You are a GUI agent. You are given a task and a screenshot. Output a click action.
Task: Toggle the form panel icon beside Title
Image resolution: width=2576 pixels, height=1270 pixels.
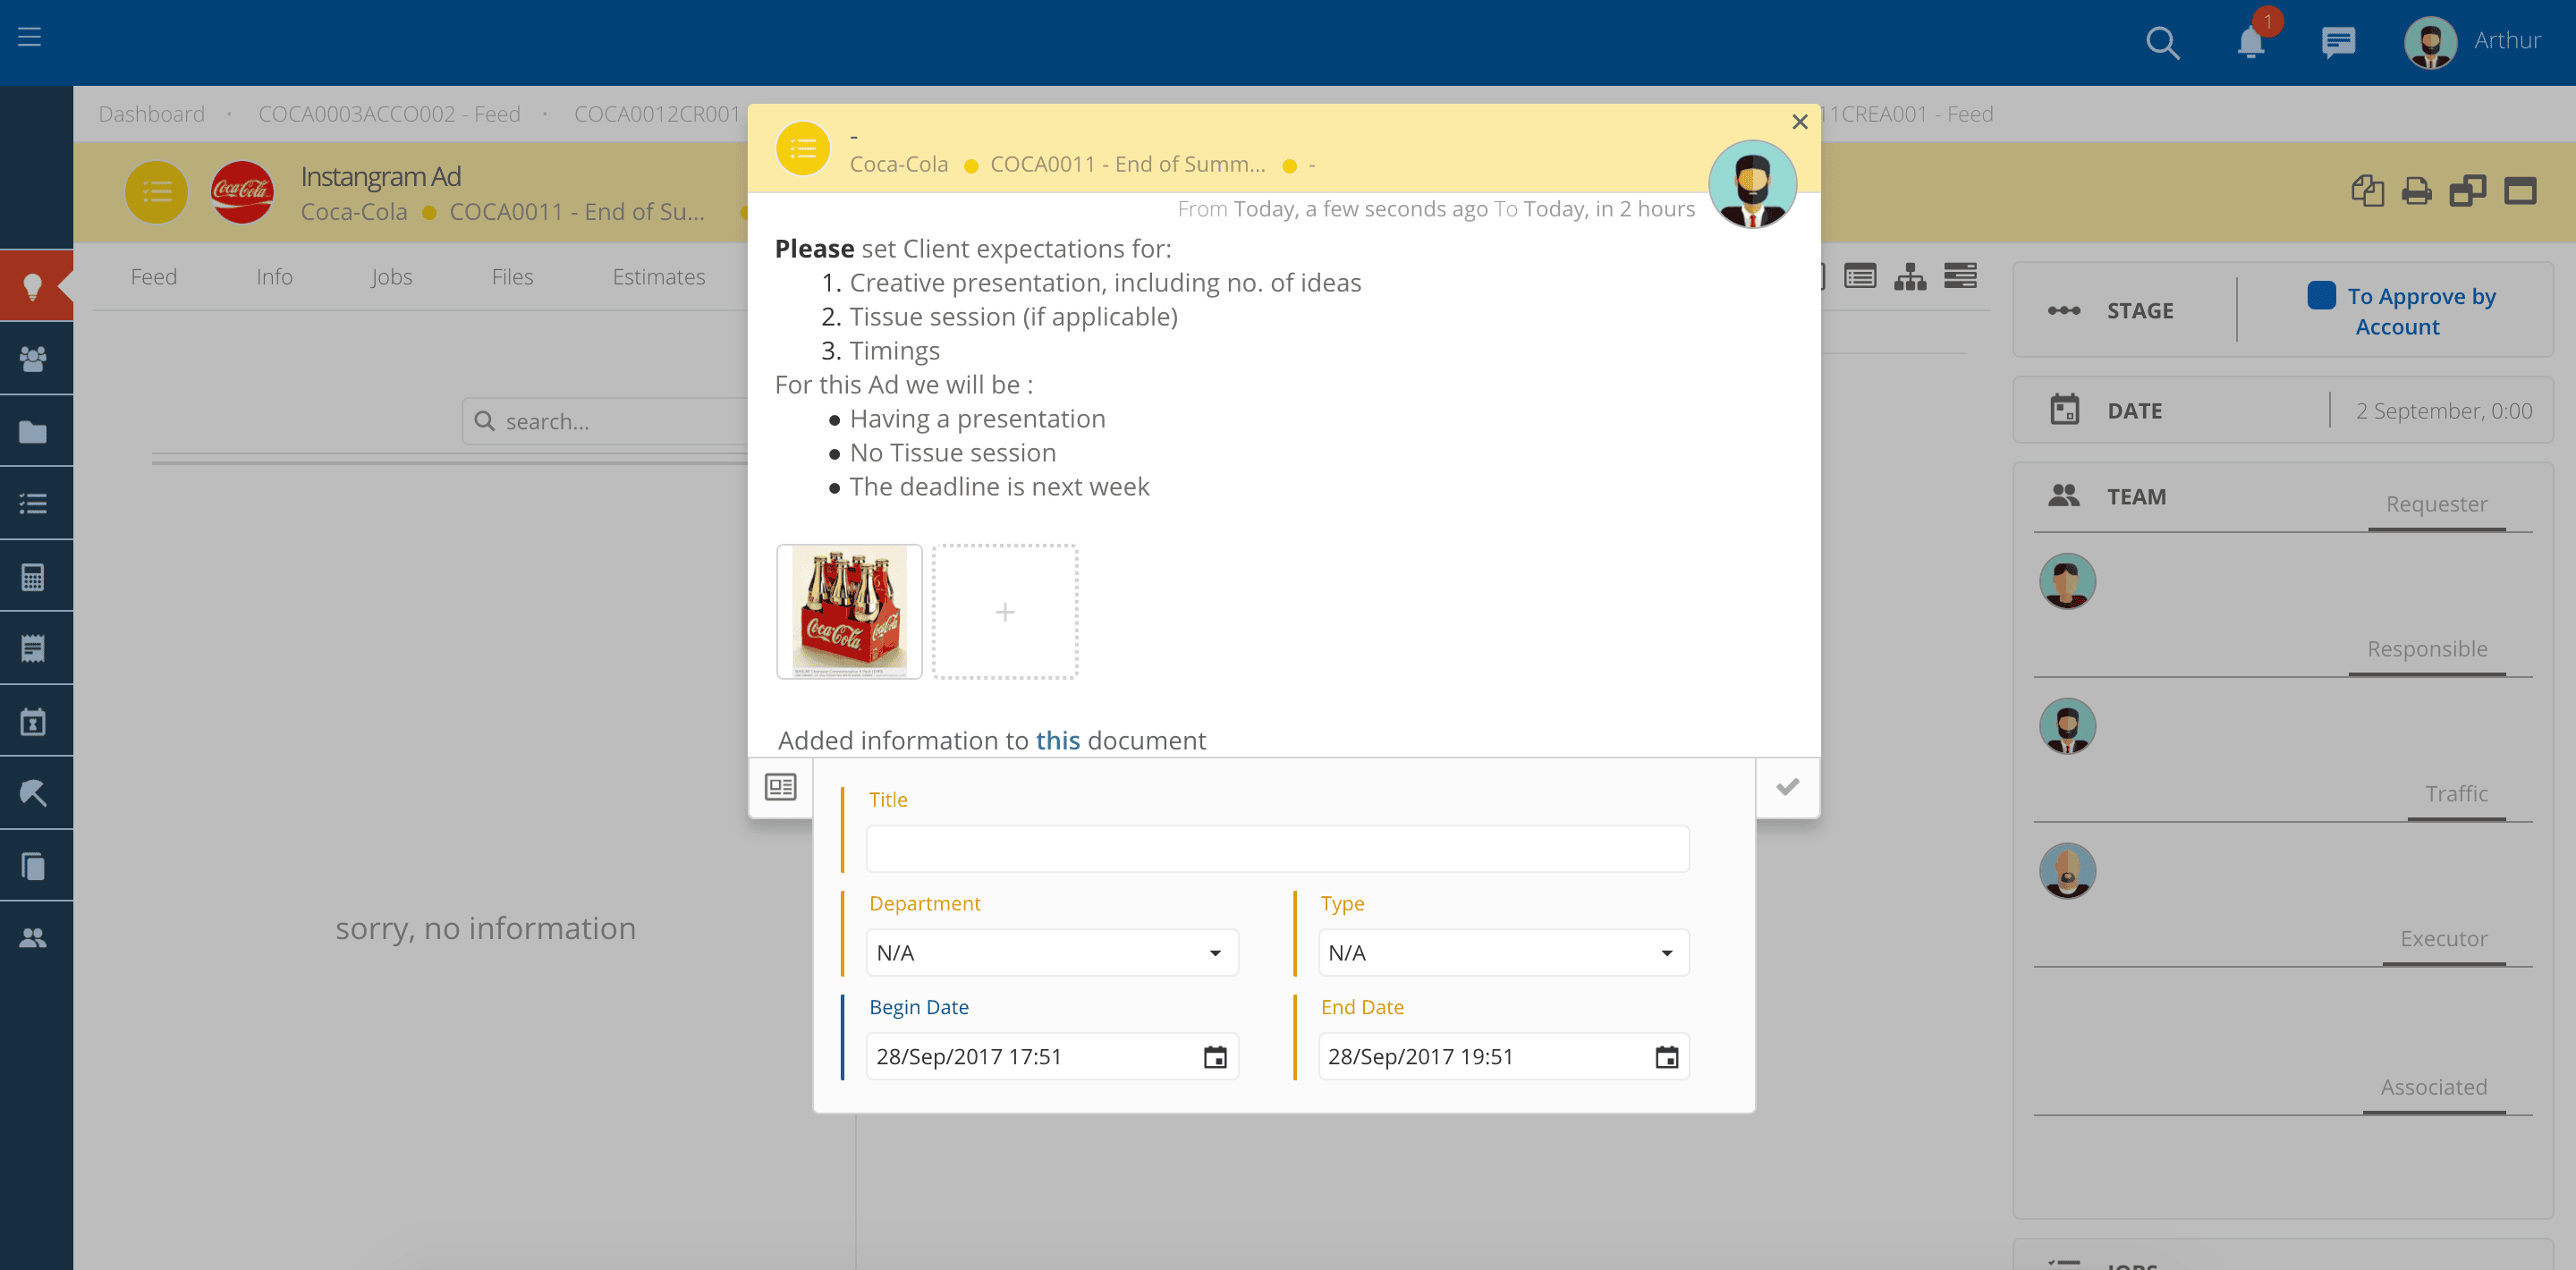pyautogui.click(x=780, y=787)
